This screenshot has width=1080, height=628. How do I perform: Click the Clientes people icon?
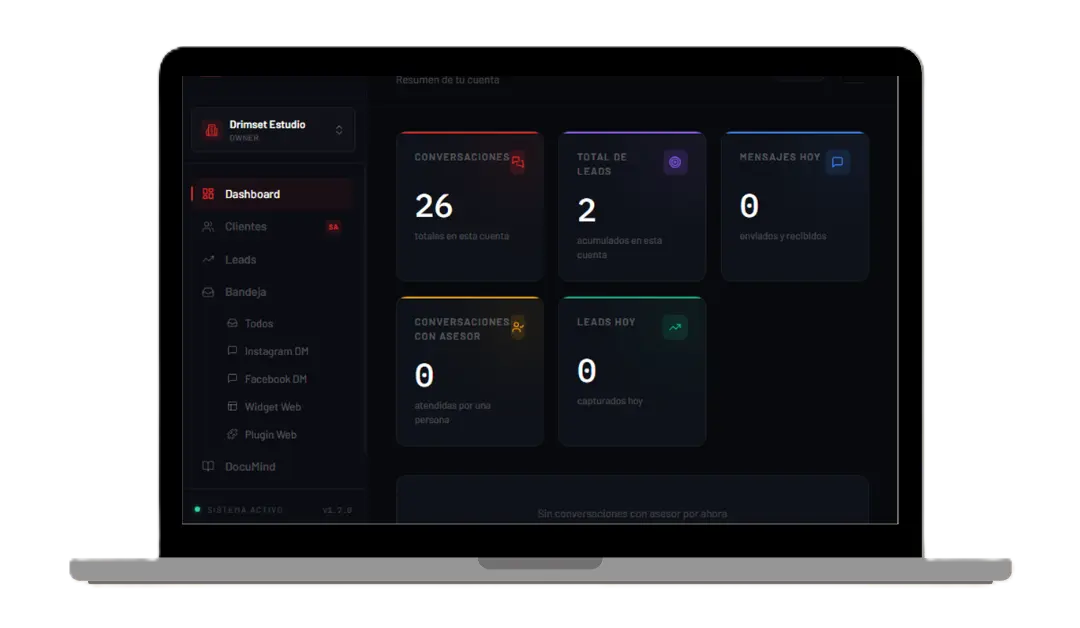[x=208, y=227]
